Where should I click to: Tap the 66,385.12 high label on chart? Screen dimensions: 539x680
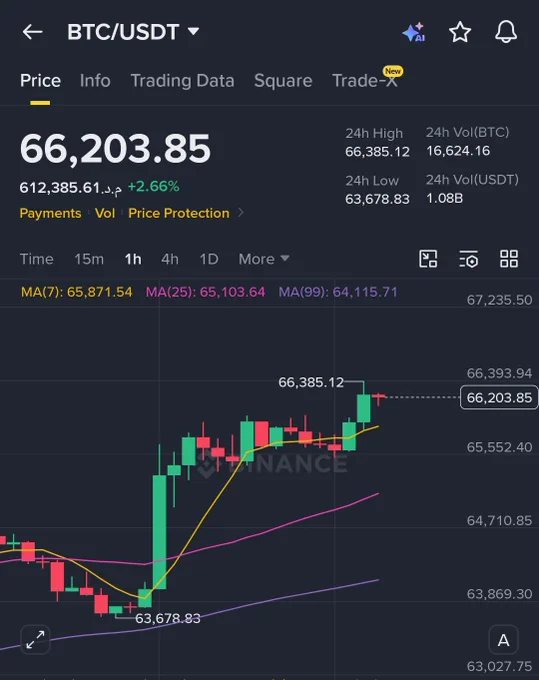tap(311, 382)
